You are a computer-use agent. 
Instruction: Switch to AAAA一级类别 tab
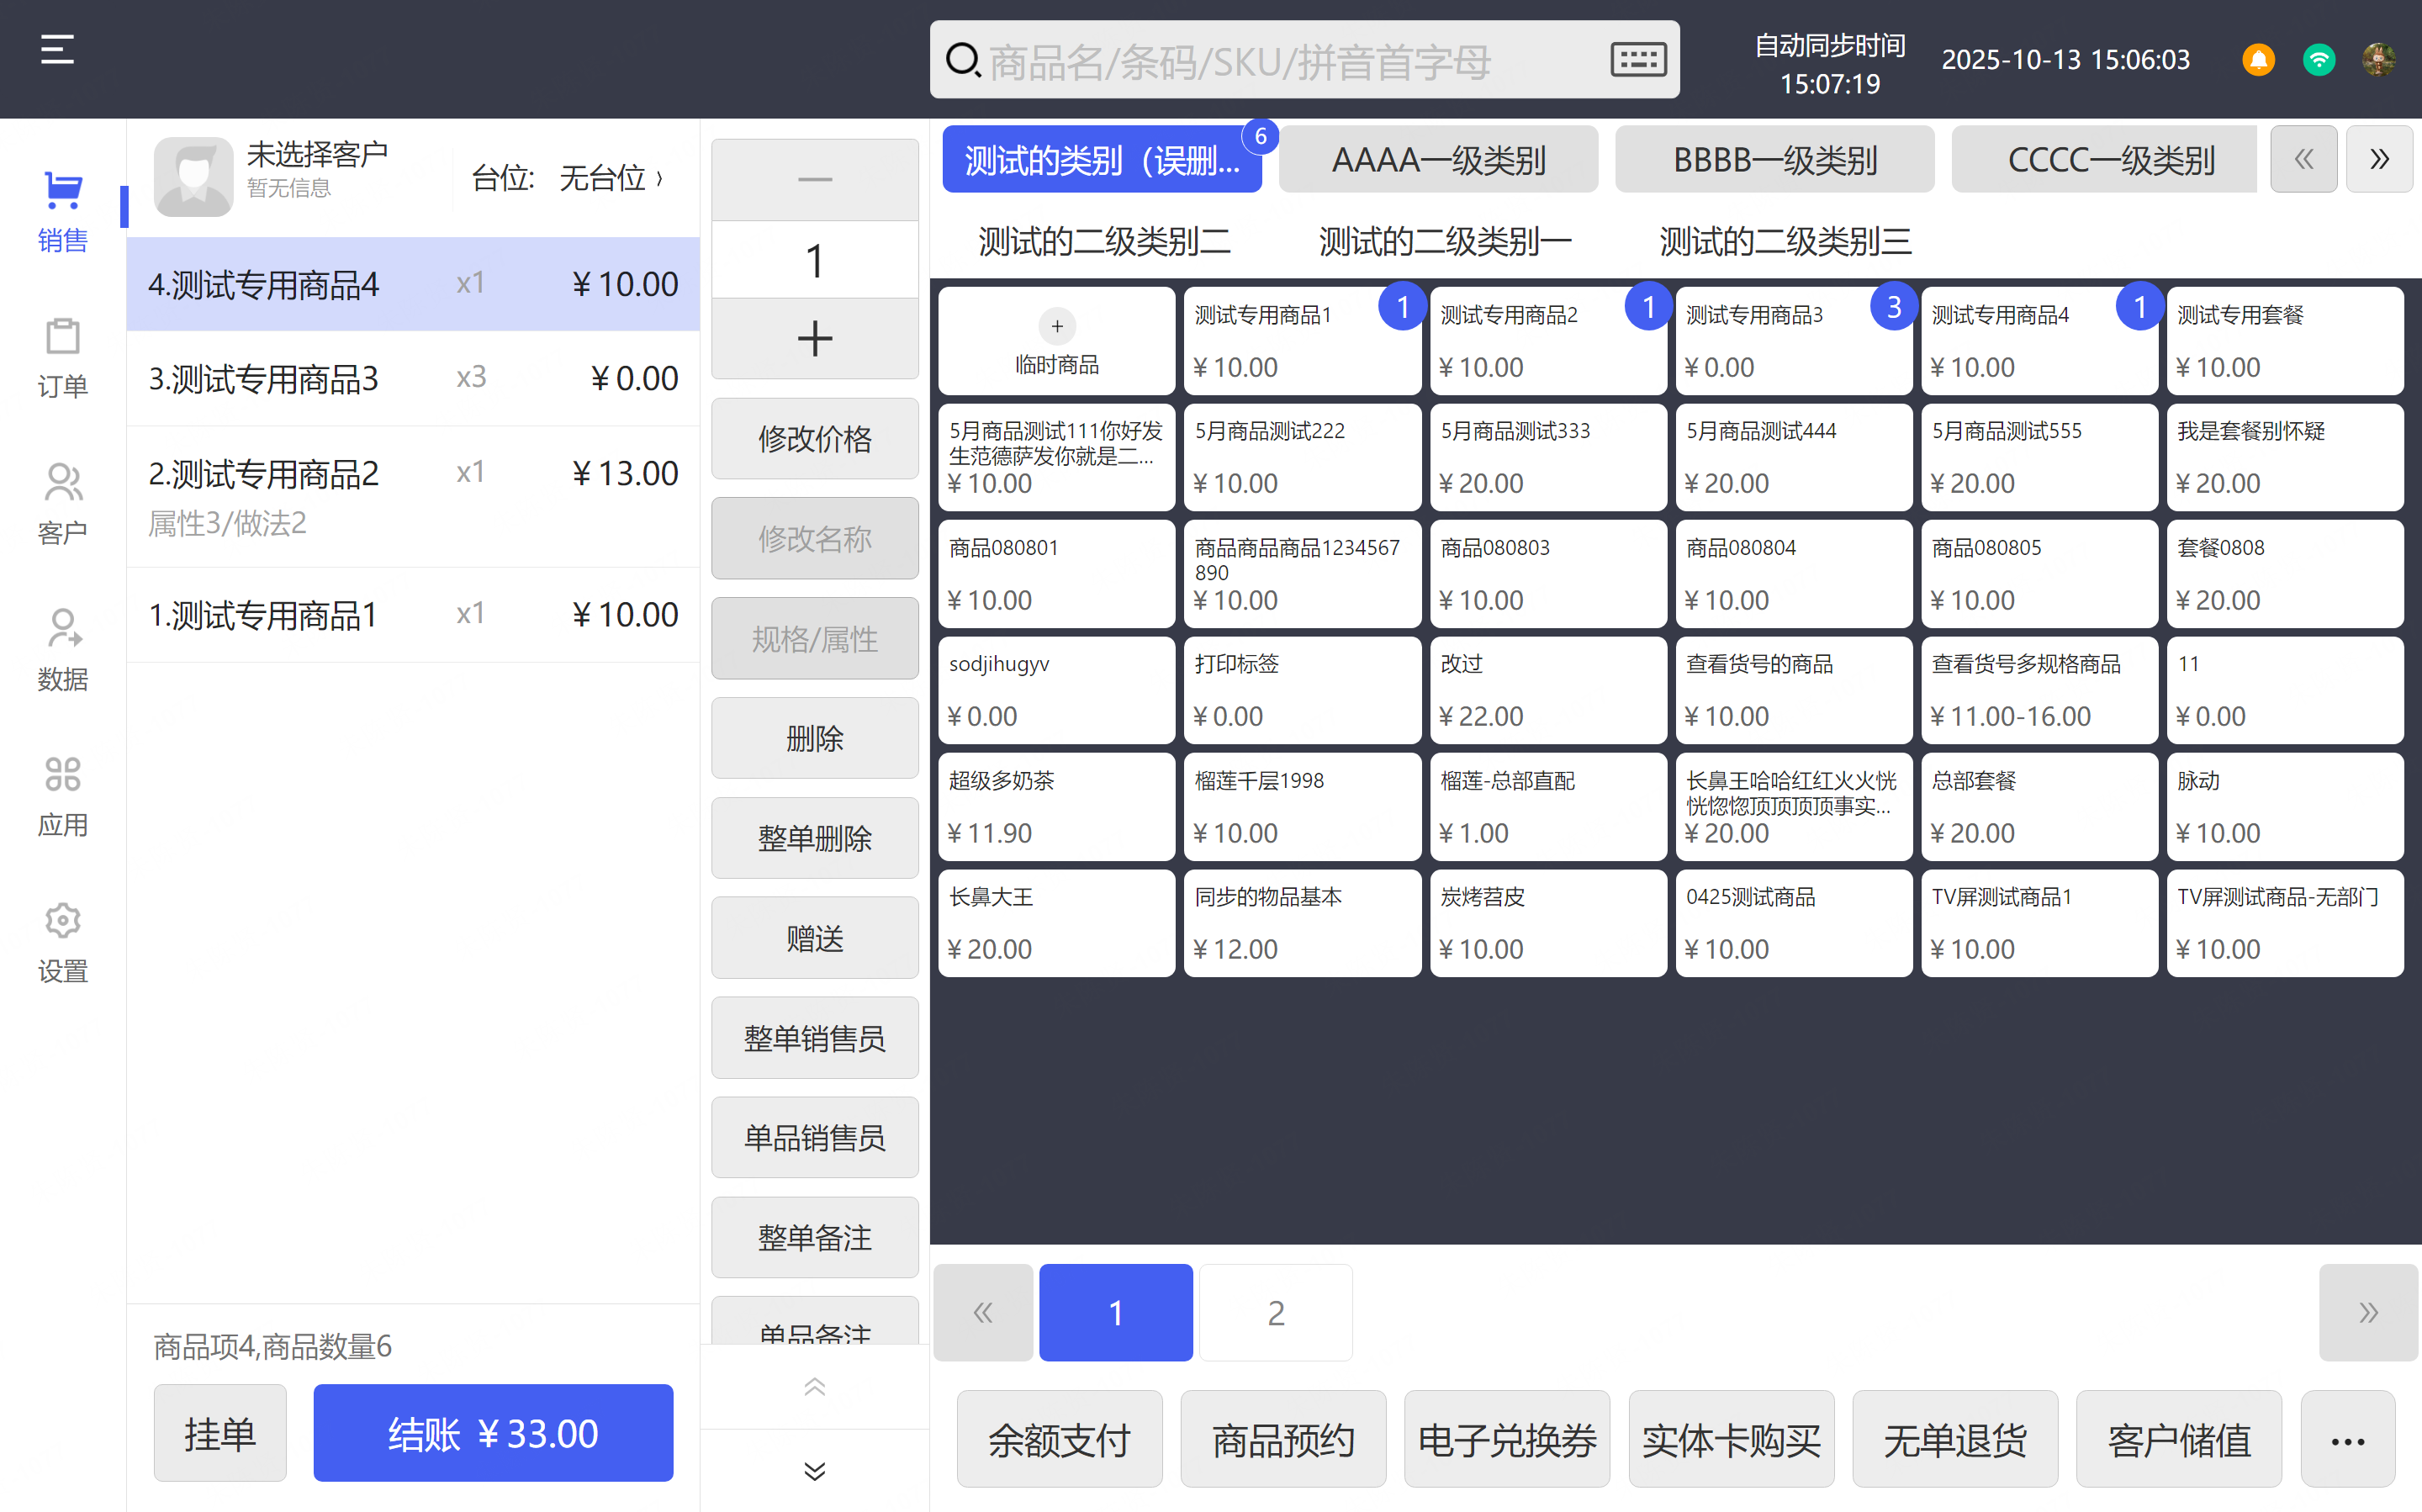tap(1437, 160)
